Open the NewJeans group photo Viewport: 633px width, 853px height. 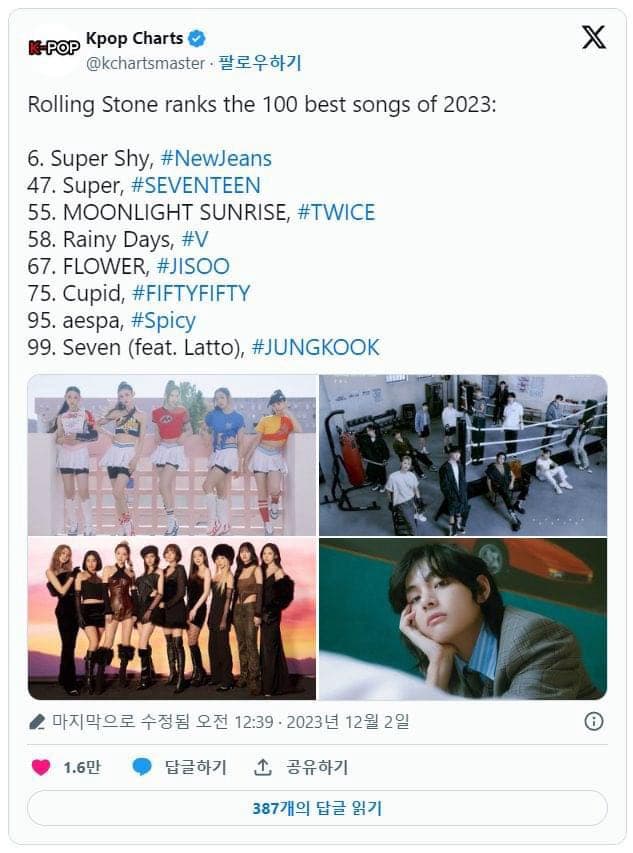[172, 455]
